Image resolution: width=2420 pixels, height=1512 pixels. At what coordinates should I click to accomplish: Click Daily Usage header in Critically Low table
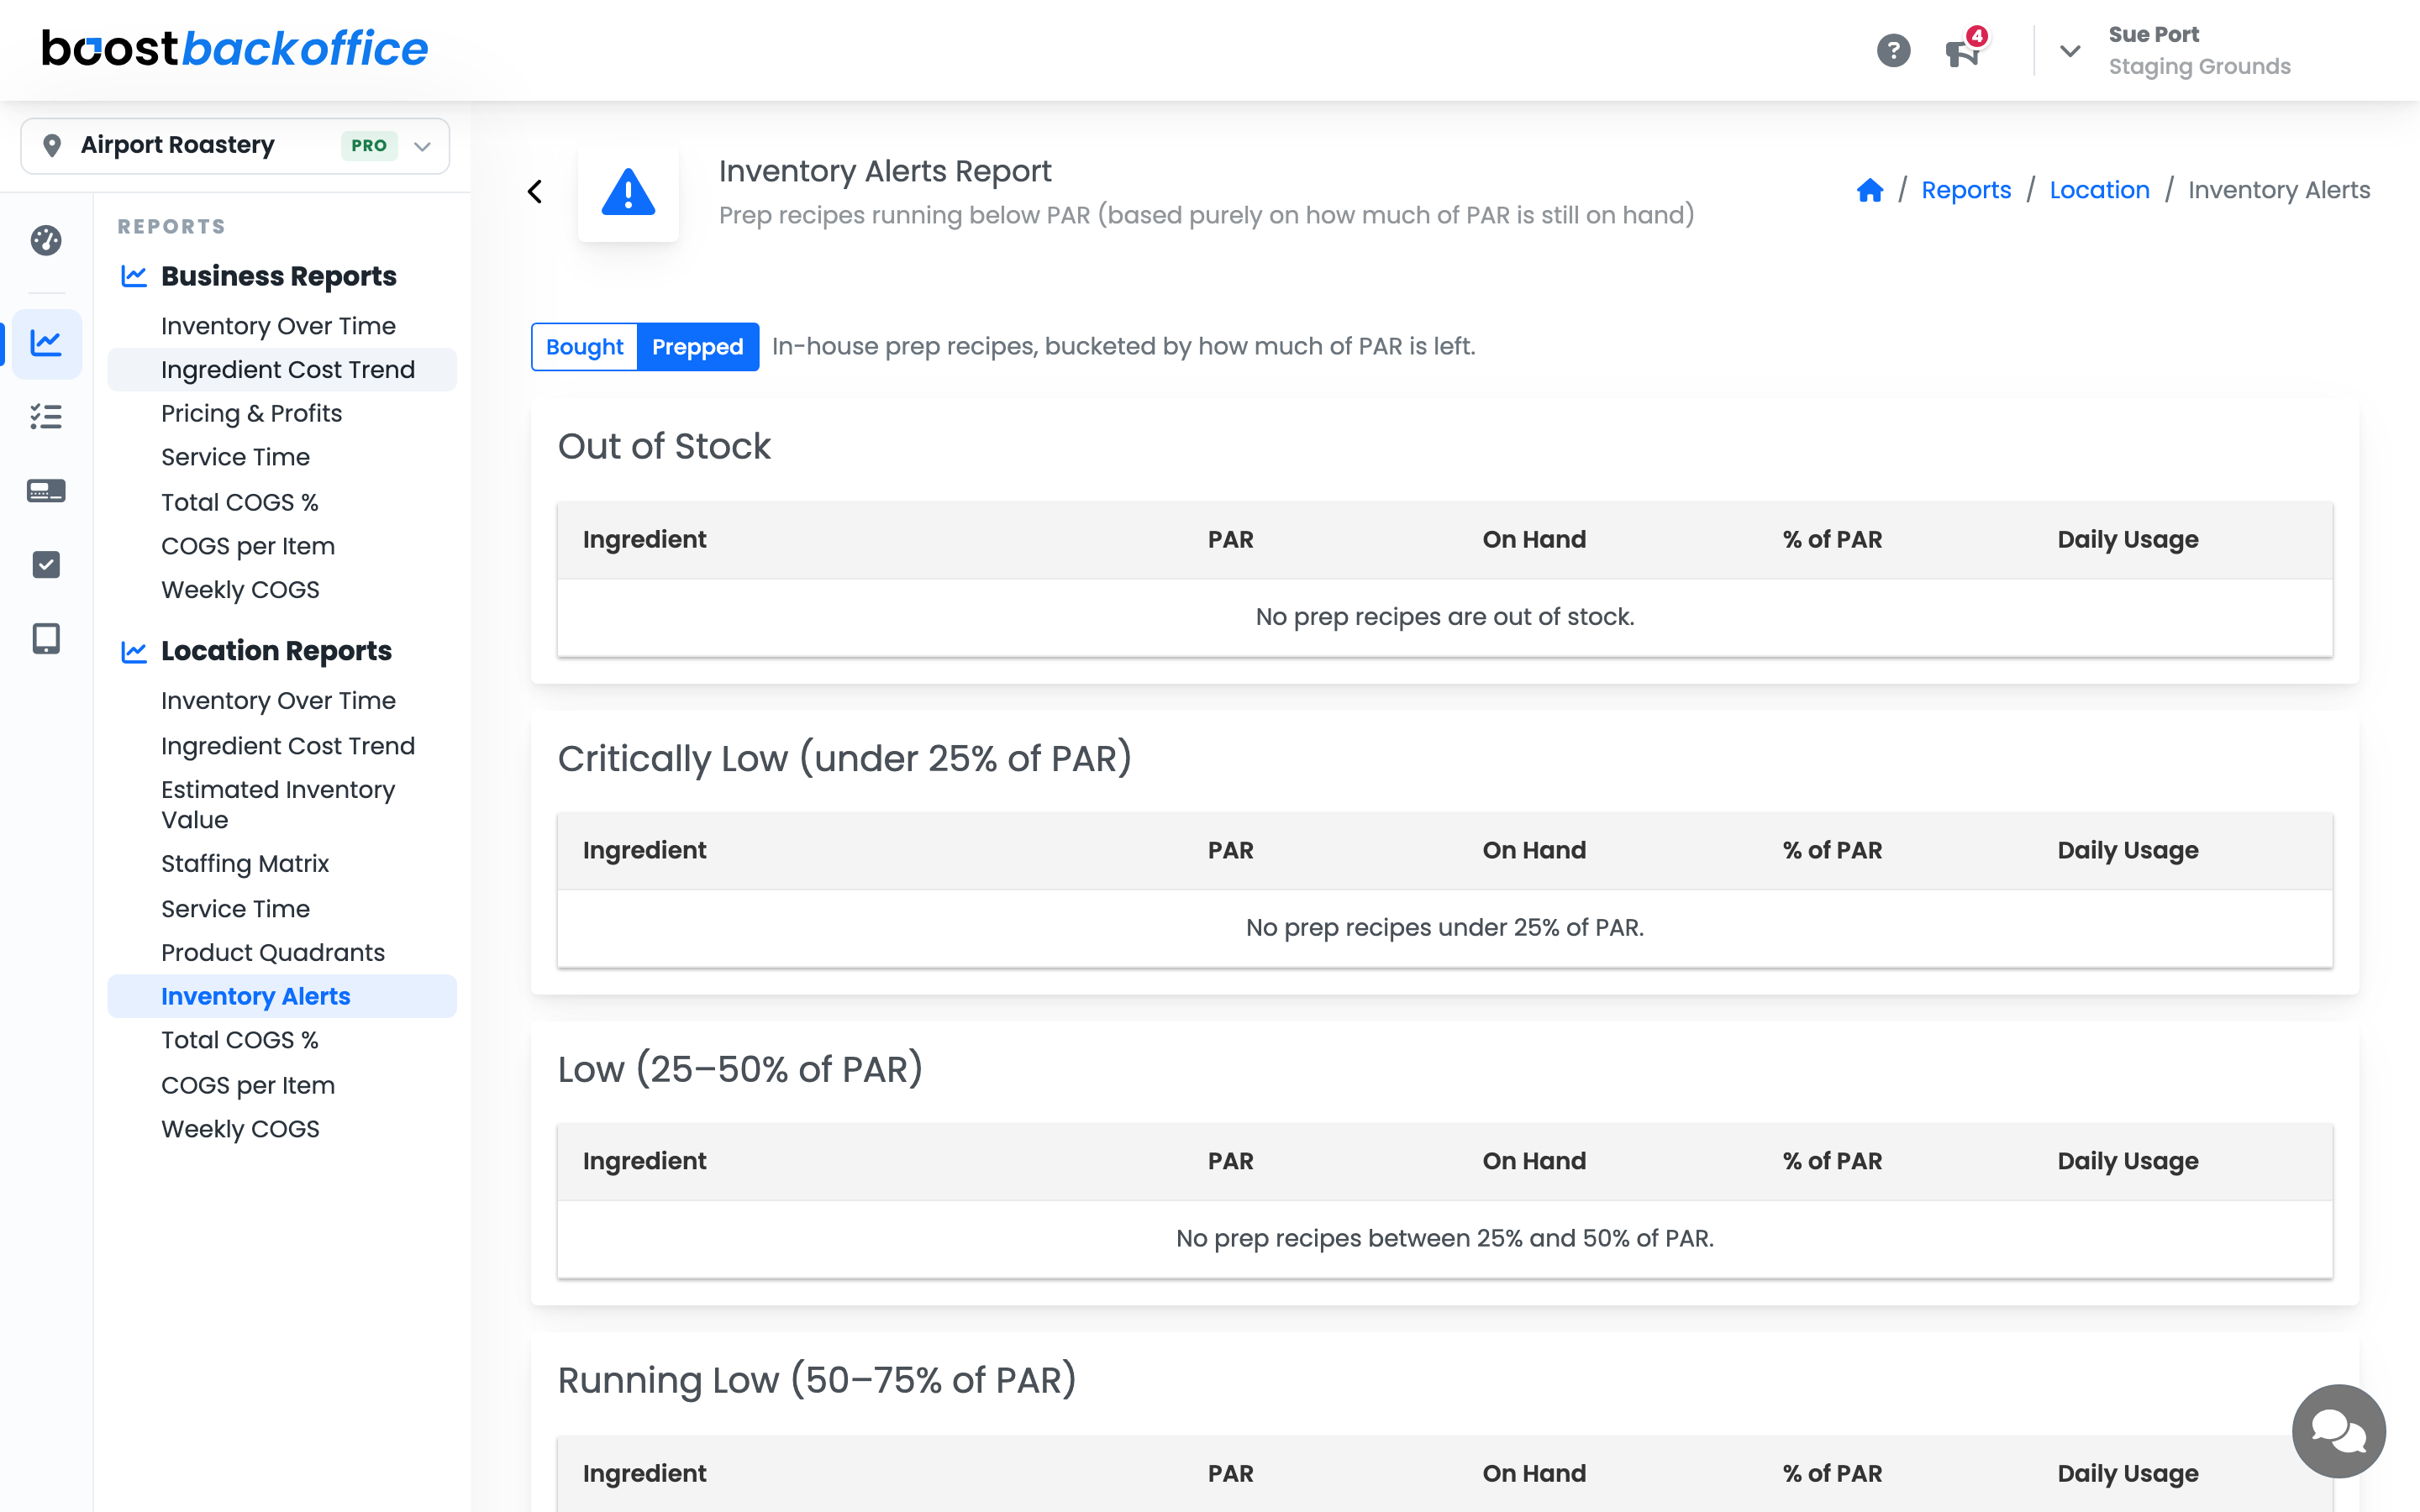click(2128, 851)
